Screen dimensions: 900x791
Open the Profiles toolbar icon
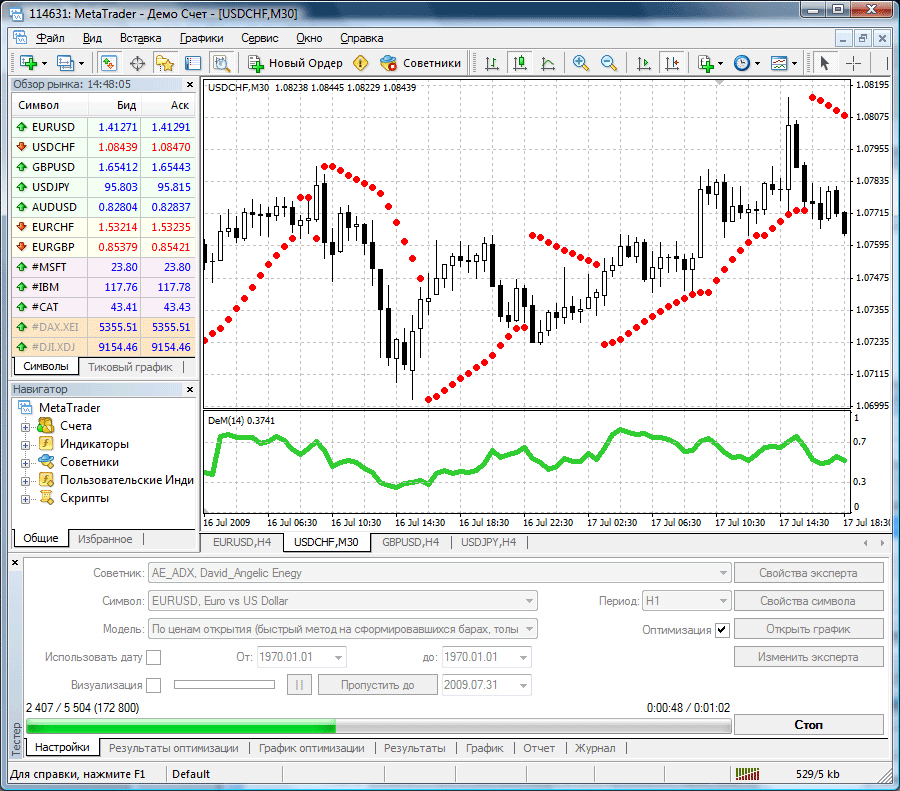(x=65, y=63)
